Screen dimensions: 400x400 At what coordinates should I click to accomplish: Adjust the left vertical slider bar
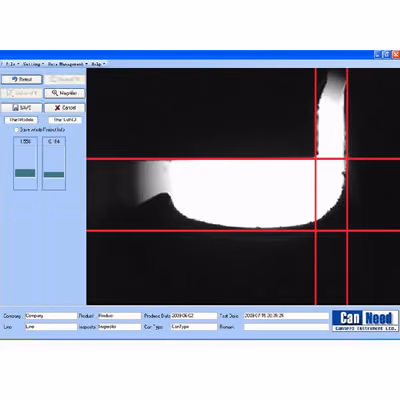pos(25,173)
